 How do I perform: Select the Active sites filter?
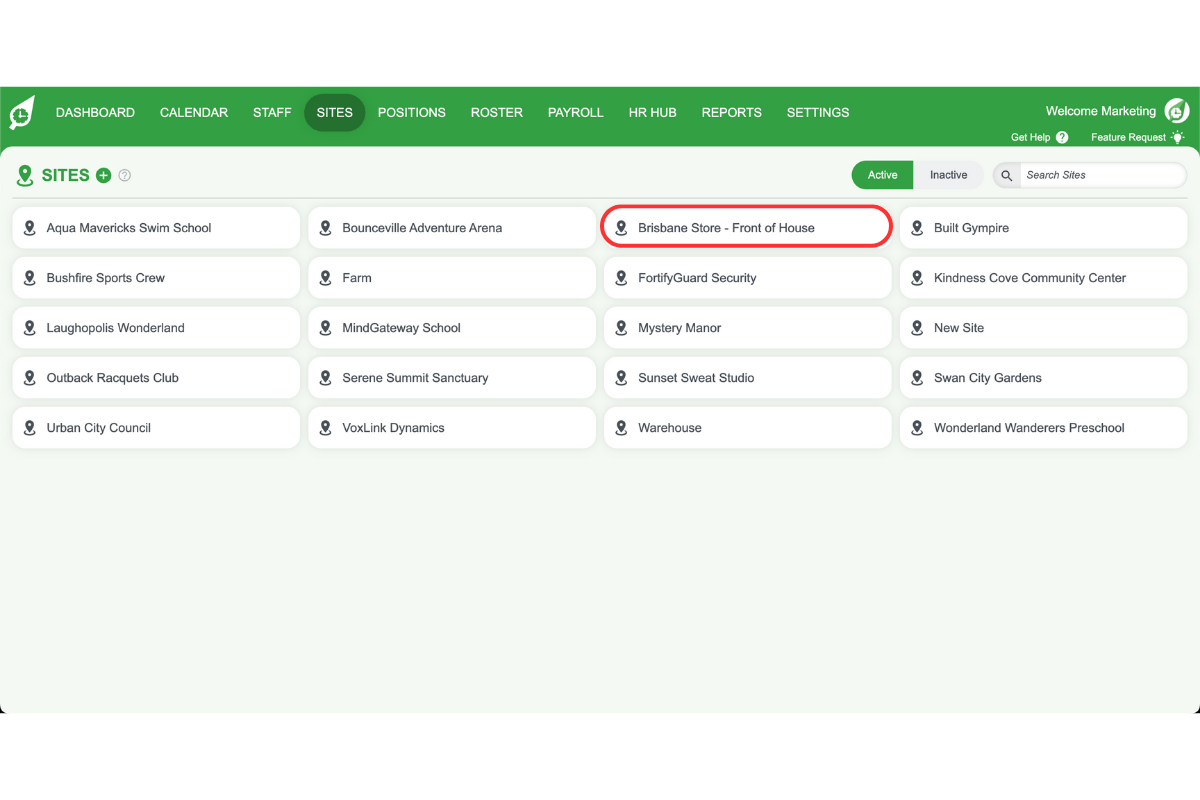pyautogui.click(x=882, y=174)
